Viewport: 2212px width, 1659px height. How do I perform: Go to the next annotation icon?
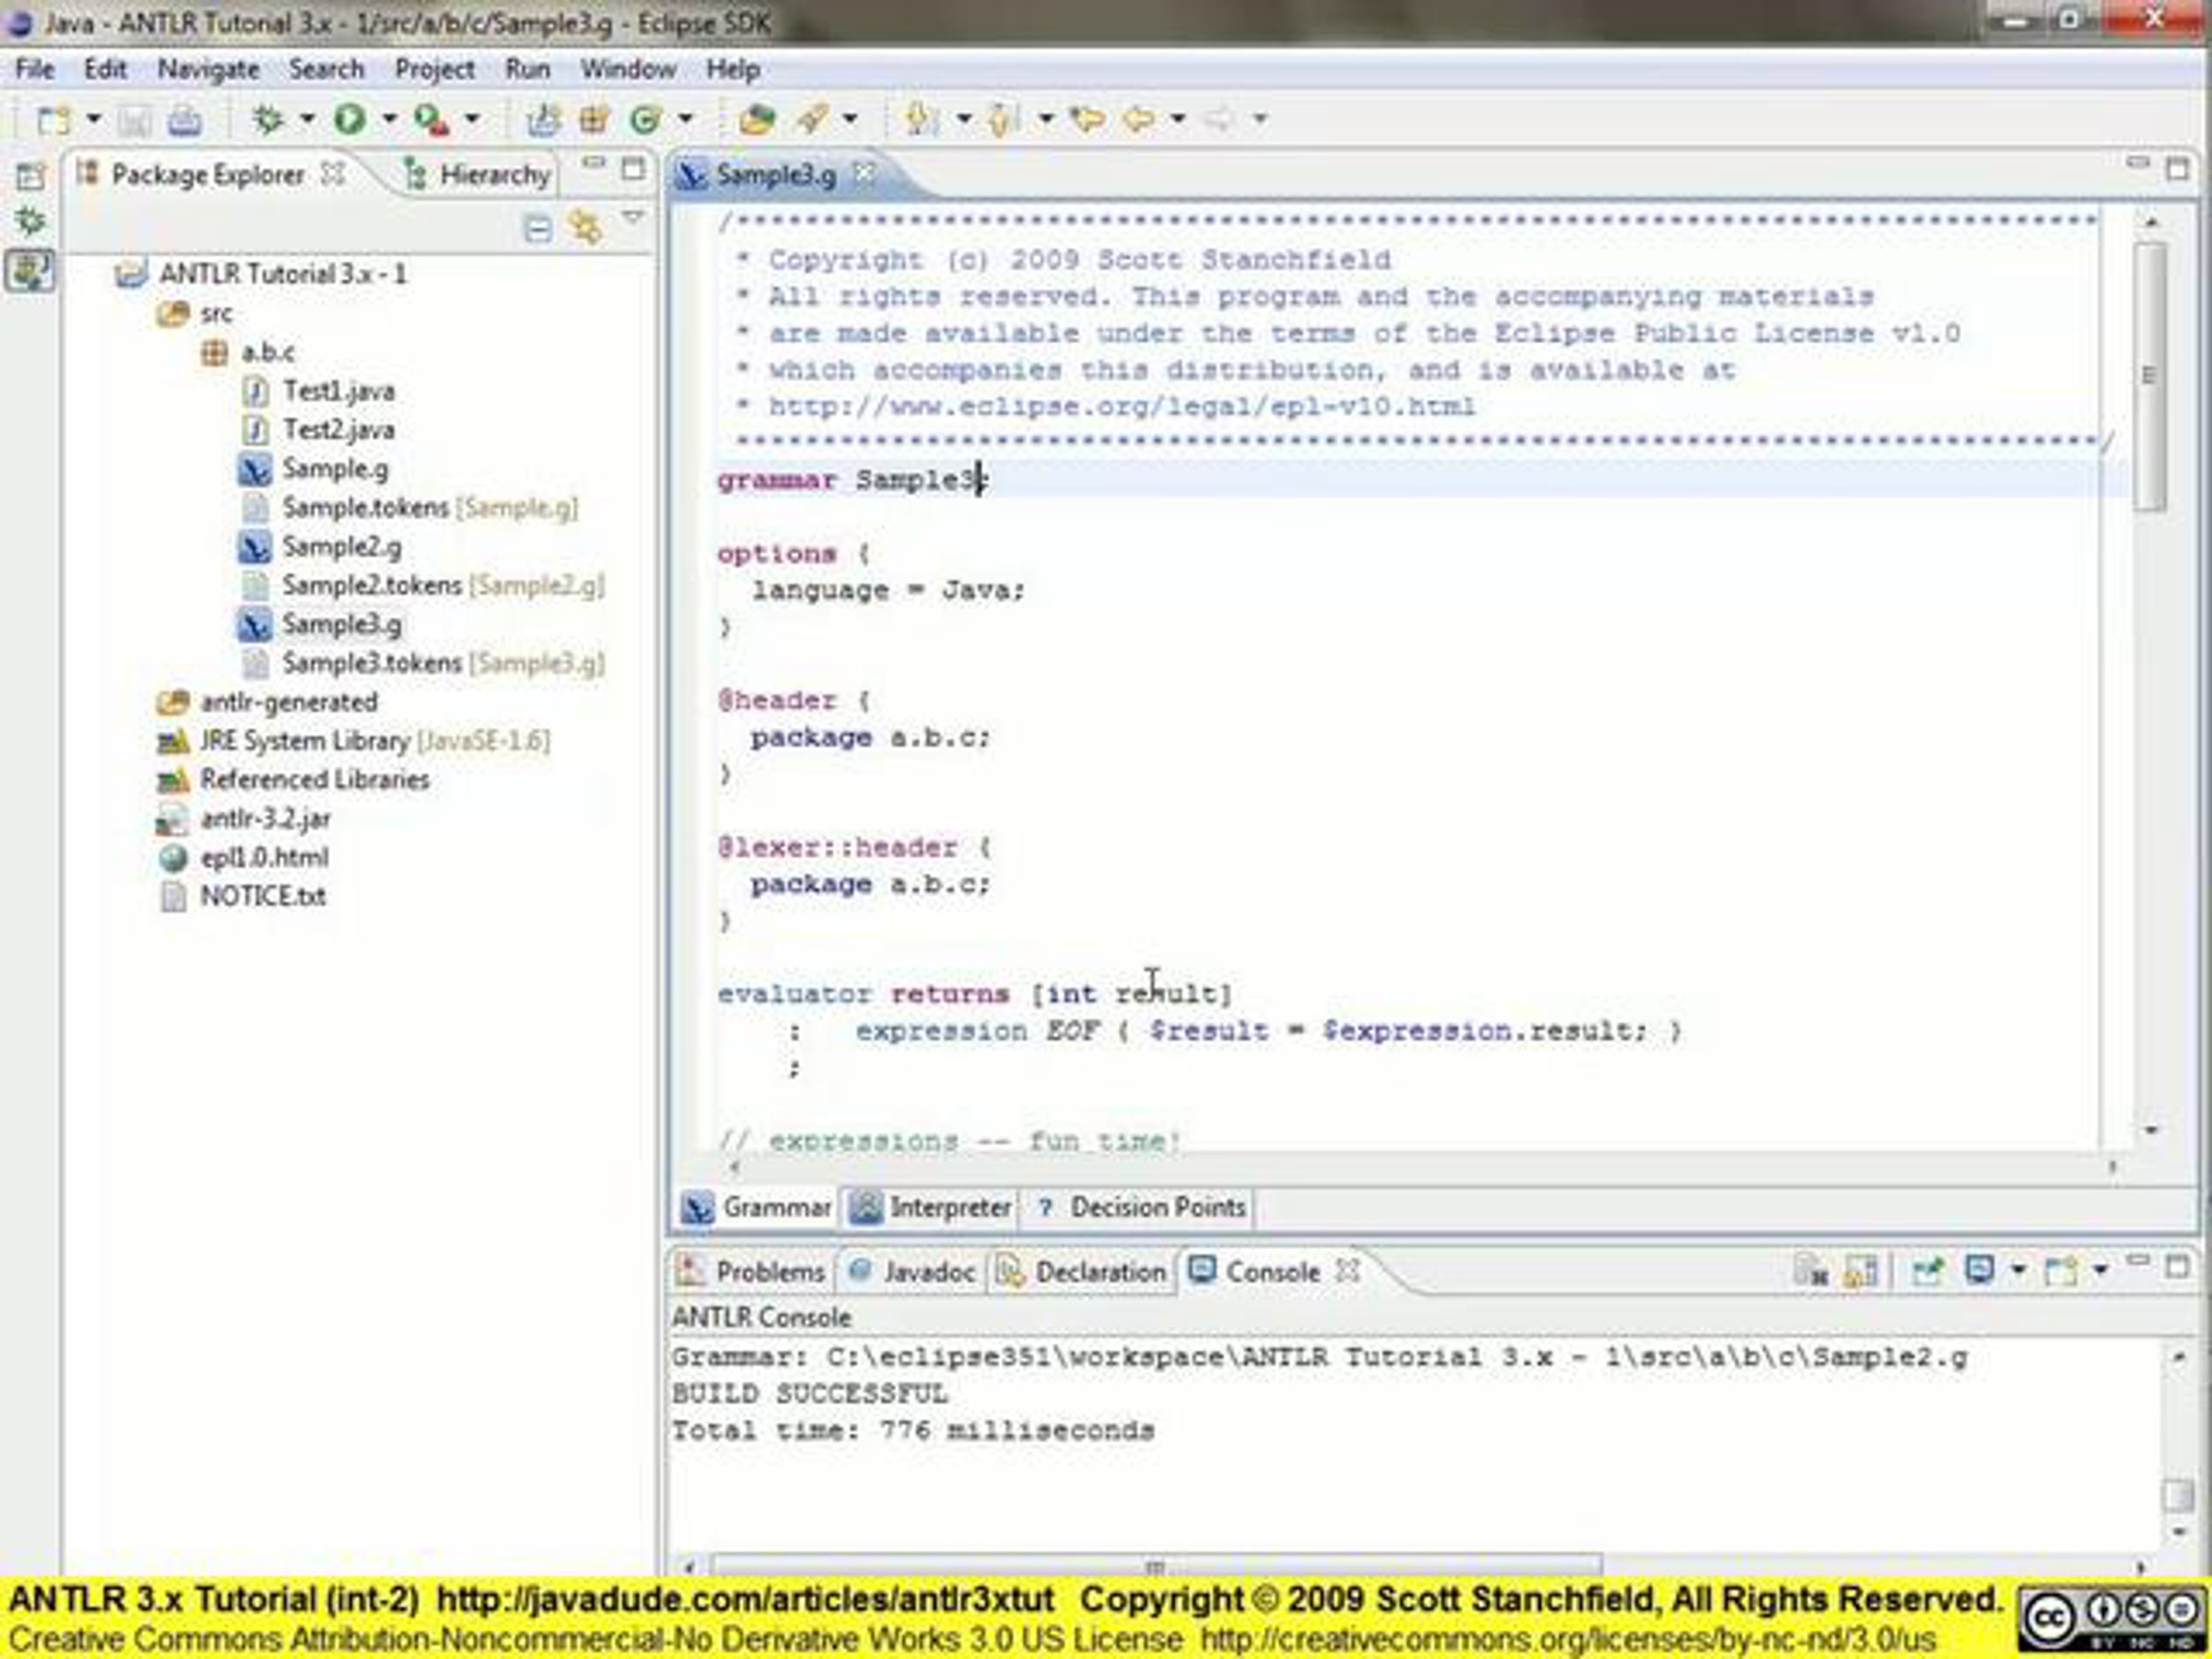[x=921, y=119]
